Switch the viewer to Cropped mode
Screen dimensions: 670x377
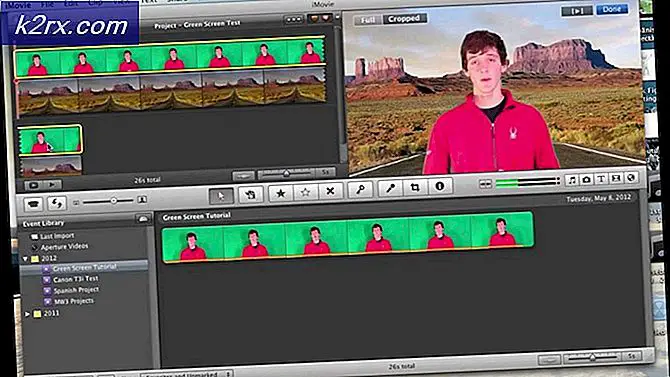pyautogui.click(x=404, y=19)
